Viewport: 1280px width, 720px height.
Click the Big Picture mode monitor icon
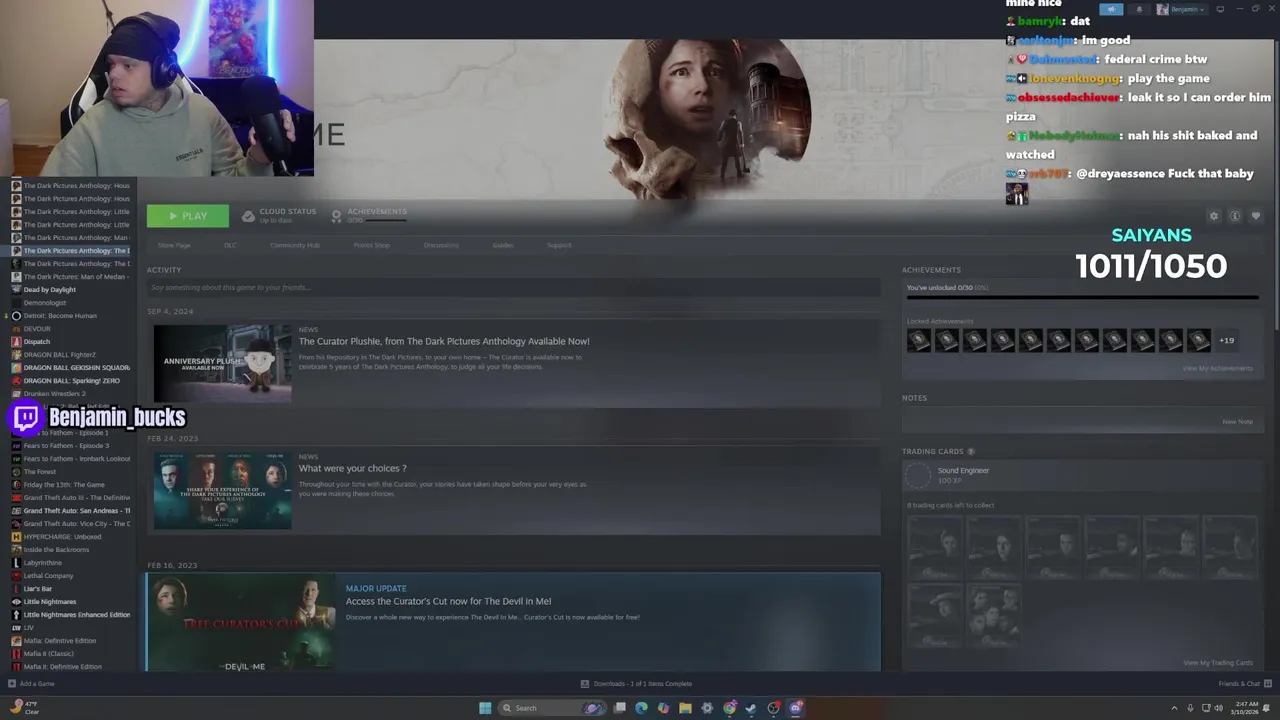click(x=1220, y=9)
